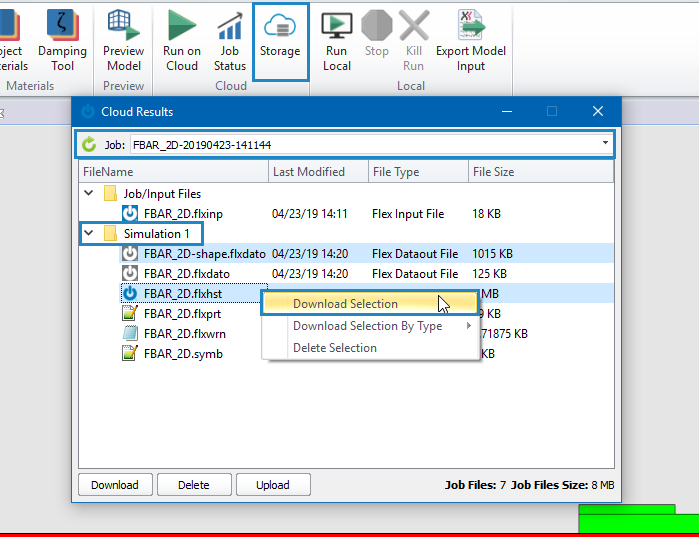699x537 pixels.
Task: Open the cloud Storage icon
Action: point(280,26)
